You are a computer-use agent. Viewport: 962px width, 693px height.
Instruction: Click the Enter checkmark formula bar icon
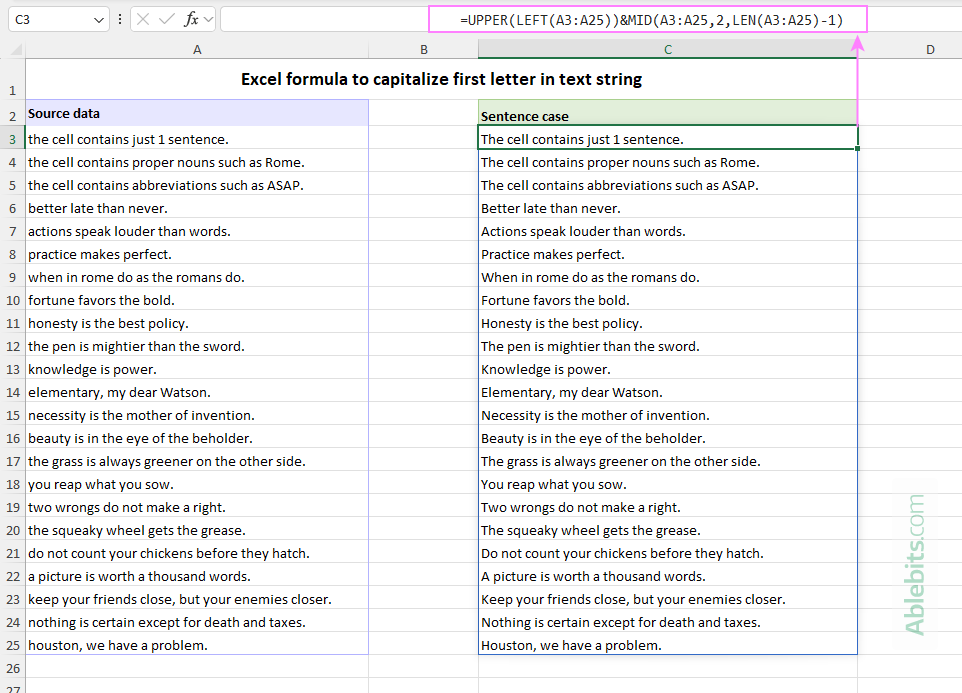(x=166, y=20)
